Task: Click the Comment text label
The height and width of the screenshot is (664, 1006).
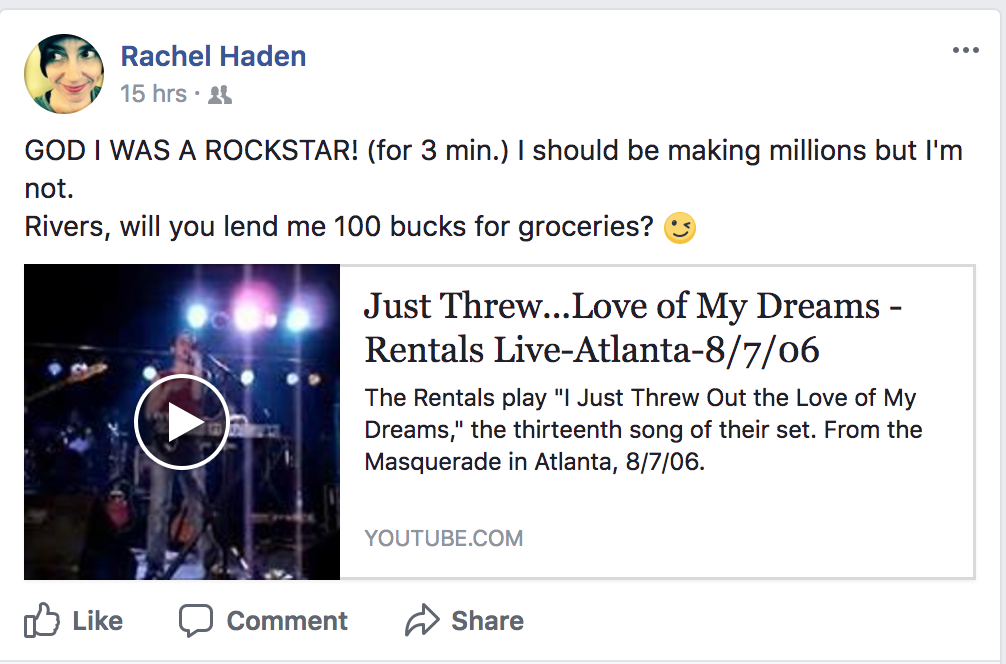Action: tap(287, 621)
